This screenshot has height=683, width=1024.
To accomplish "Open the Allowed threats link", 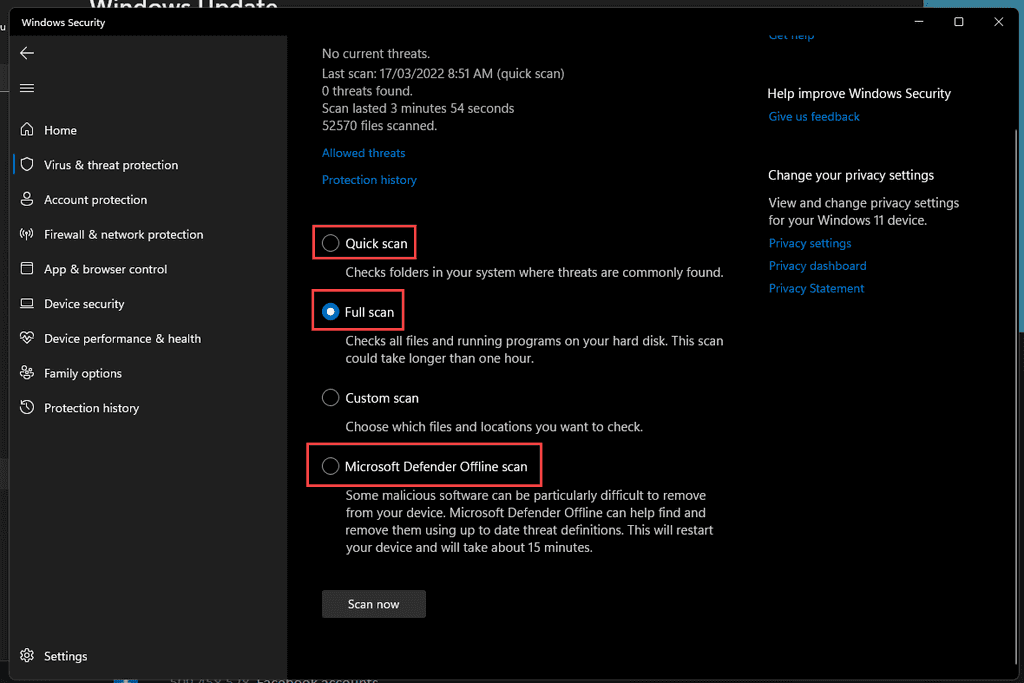I will point(363,153).
